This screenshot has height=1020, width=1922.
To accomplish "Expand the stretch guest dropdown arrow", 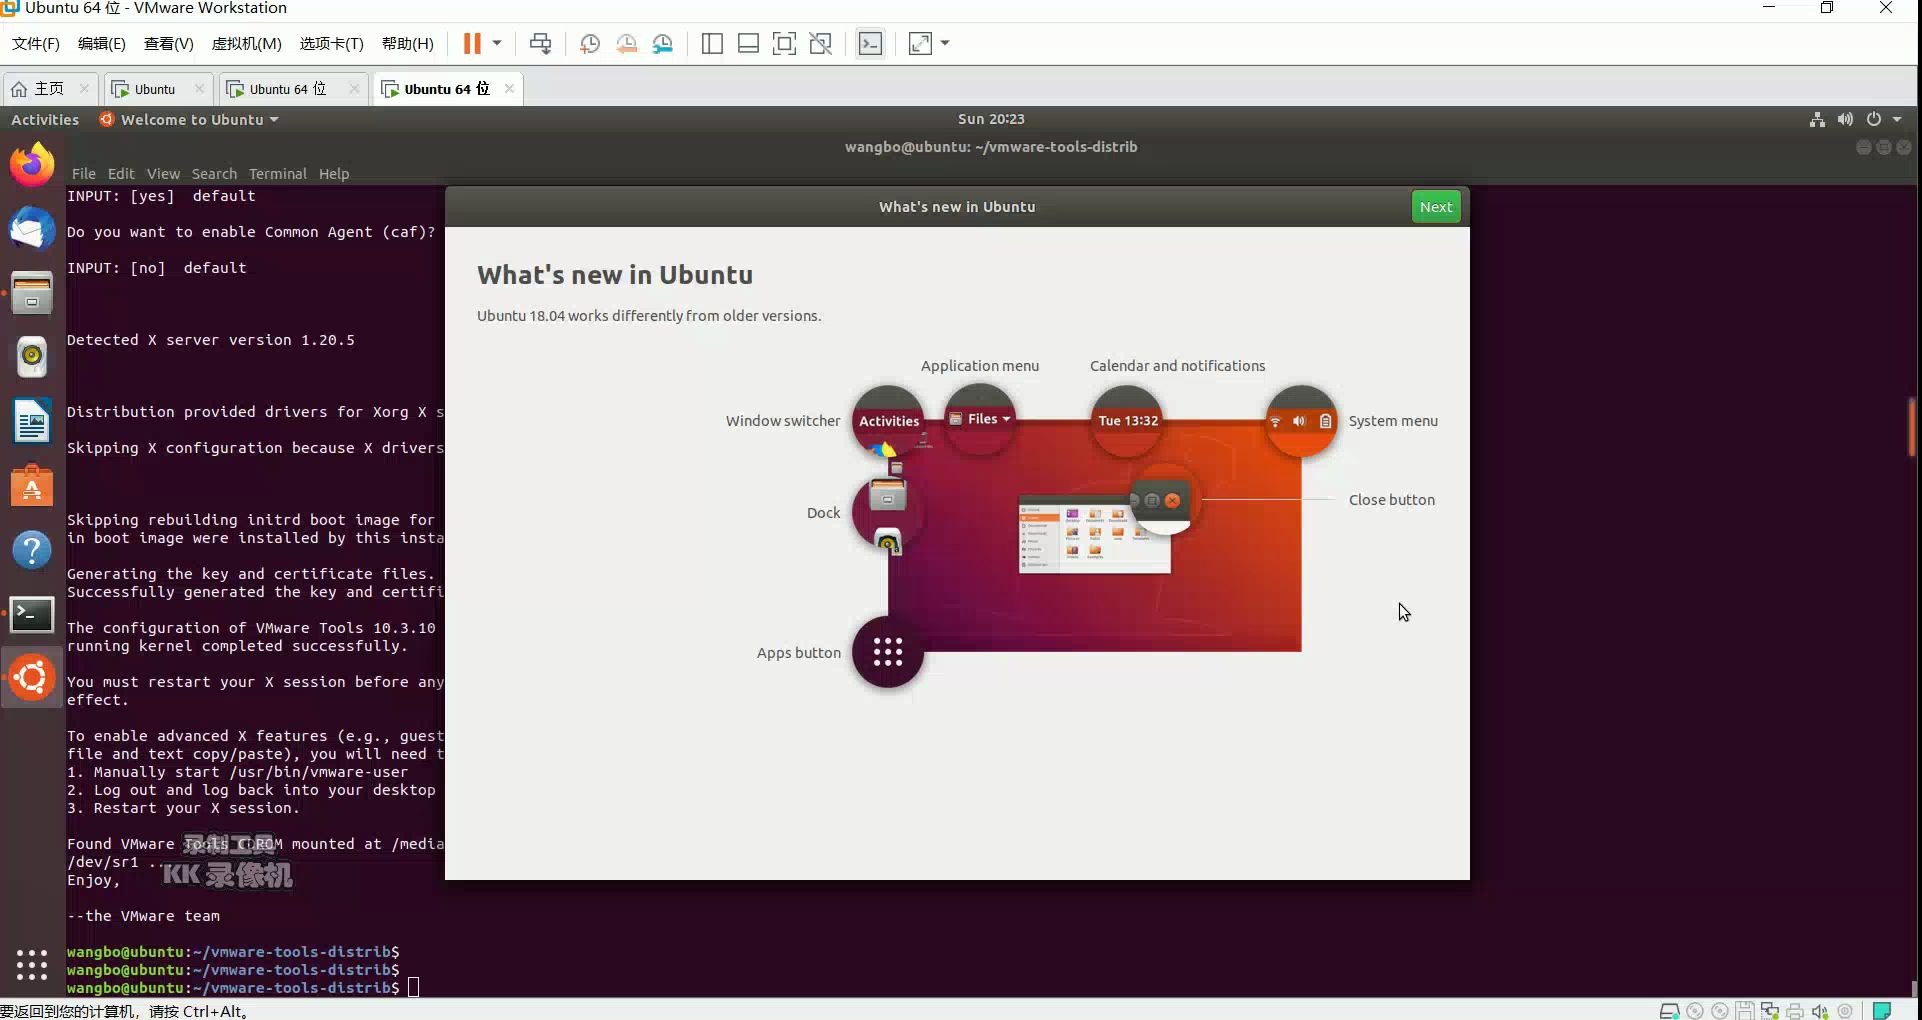I will point(945,43).
